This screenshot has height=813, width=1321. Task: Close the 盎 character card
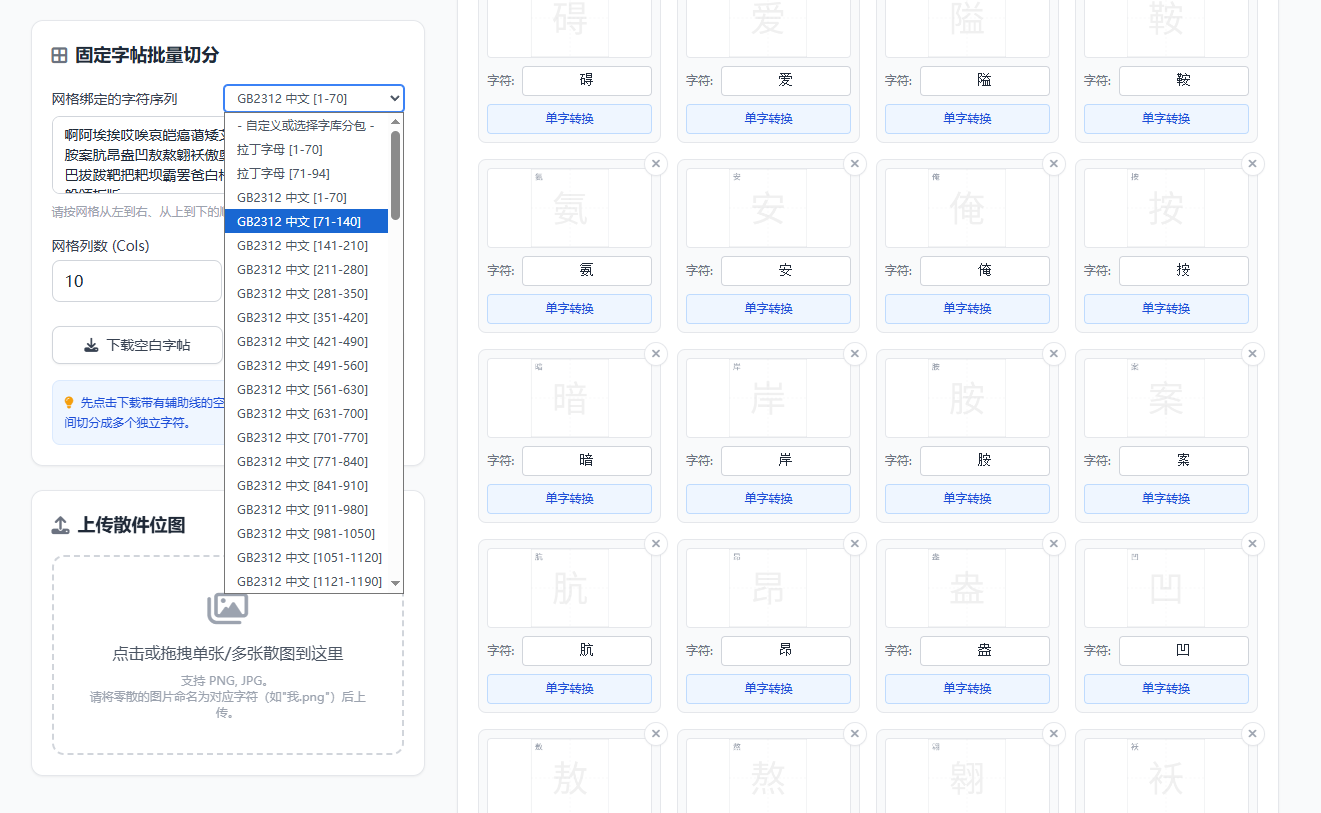coord(1054,544)
